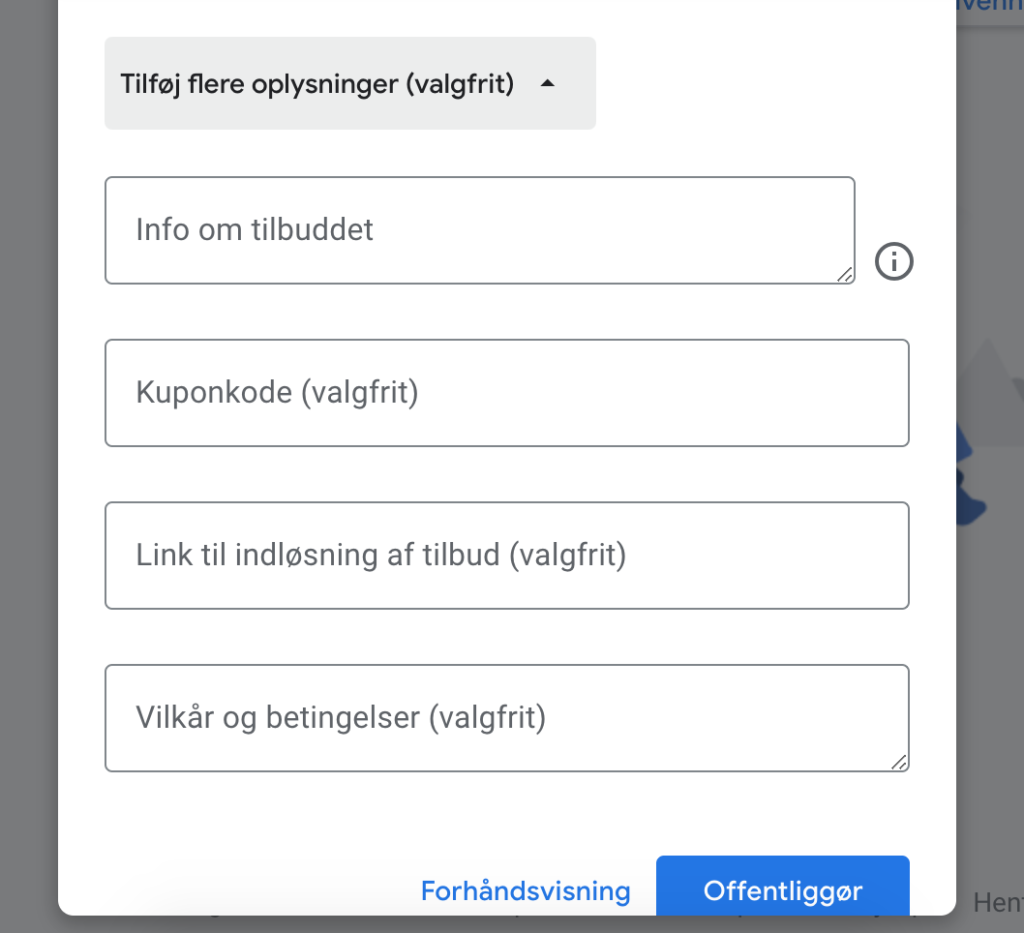Click the resize grip of Info om tilbuddet box
Viewport: 1024px width, 933px height.
click(845, 275)
